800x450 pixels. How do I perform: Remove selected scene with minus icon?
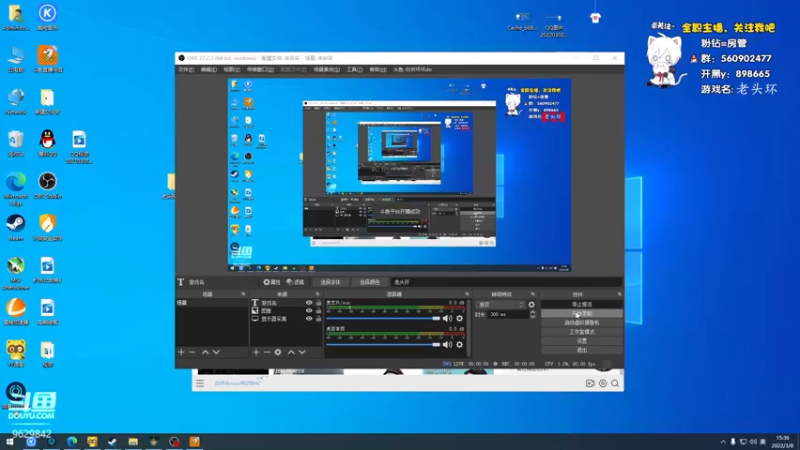[x=192, y=352]
